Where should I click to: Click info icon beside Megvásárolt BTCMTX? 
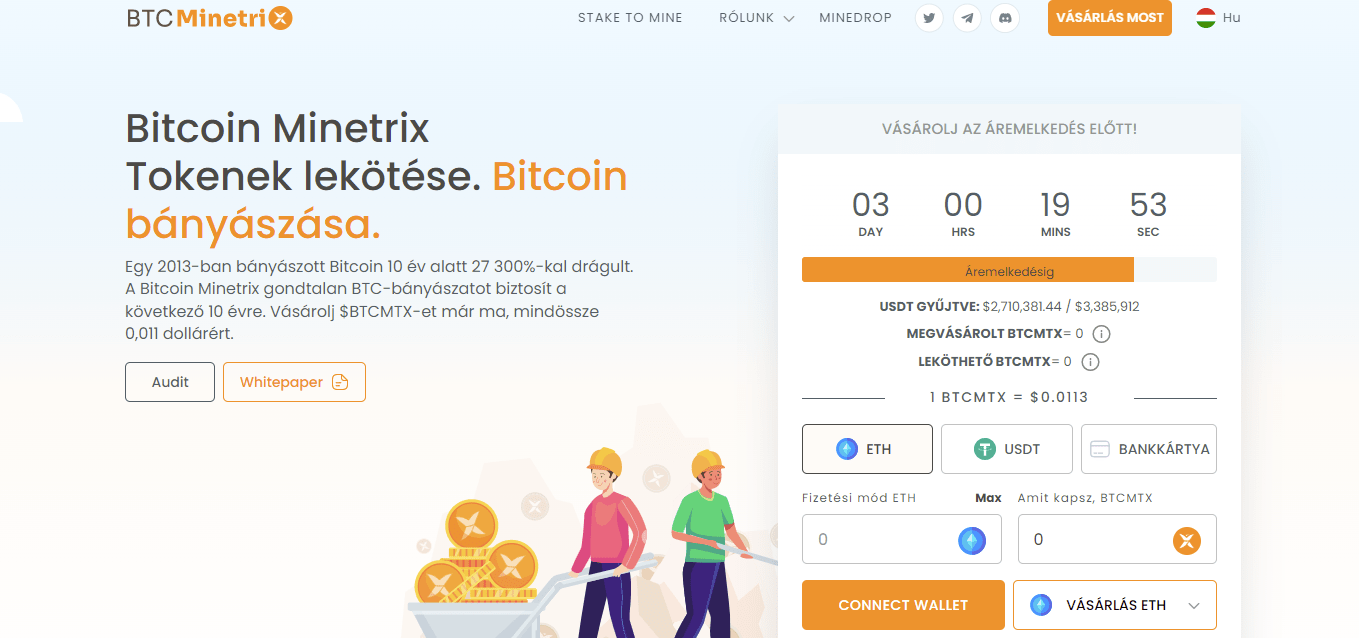pos(1102,334)
